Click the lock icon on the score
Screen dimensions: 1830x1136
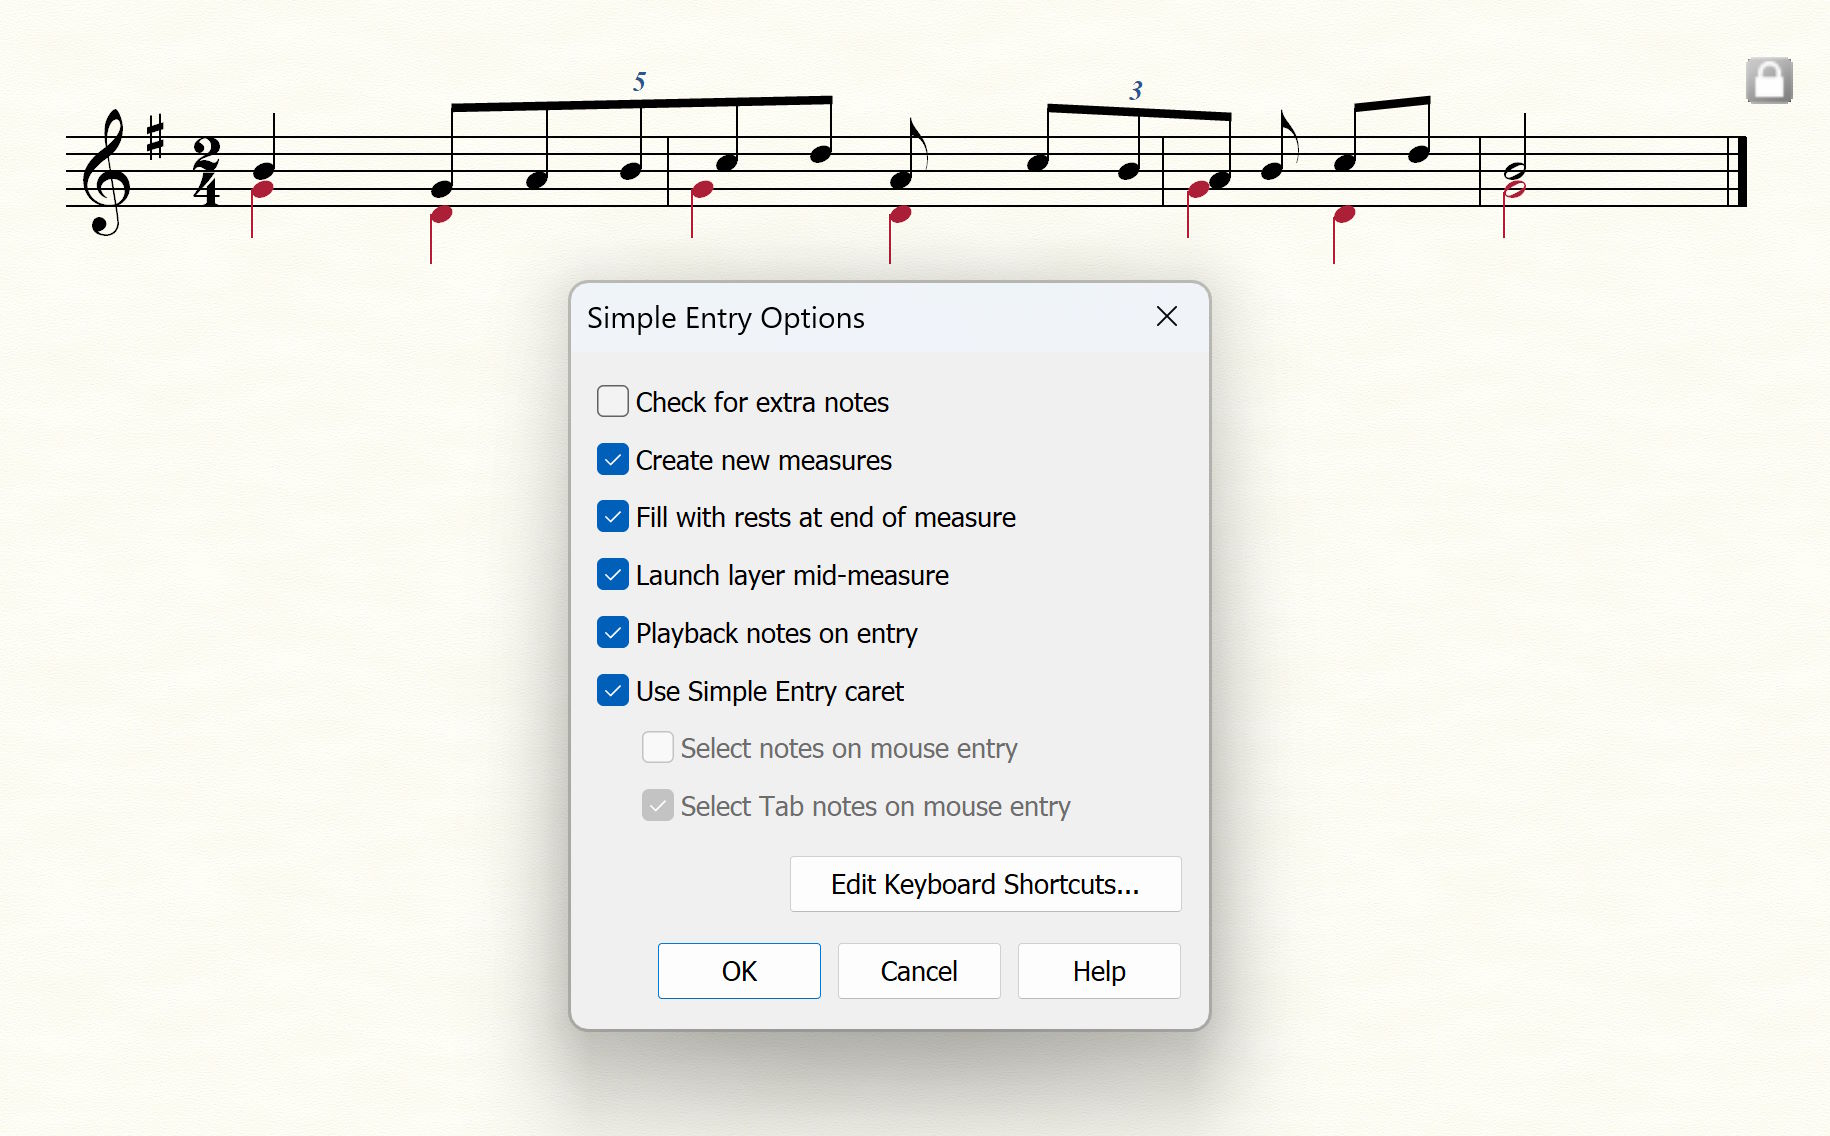click(1768, 81)
